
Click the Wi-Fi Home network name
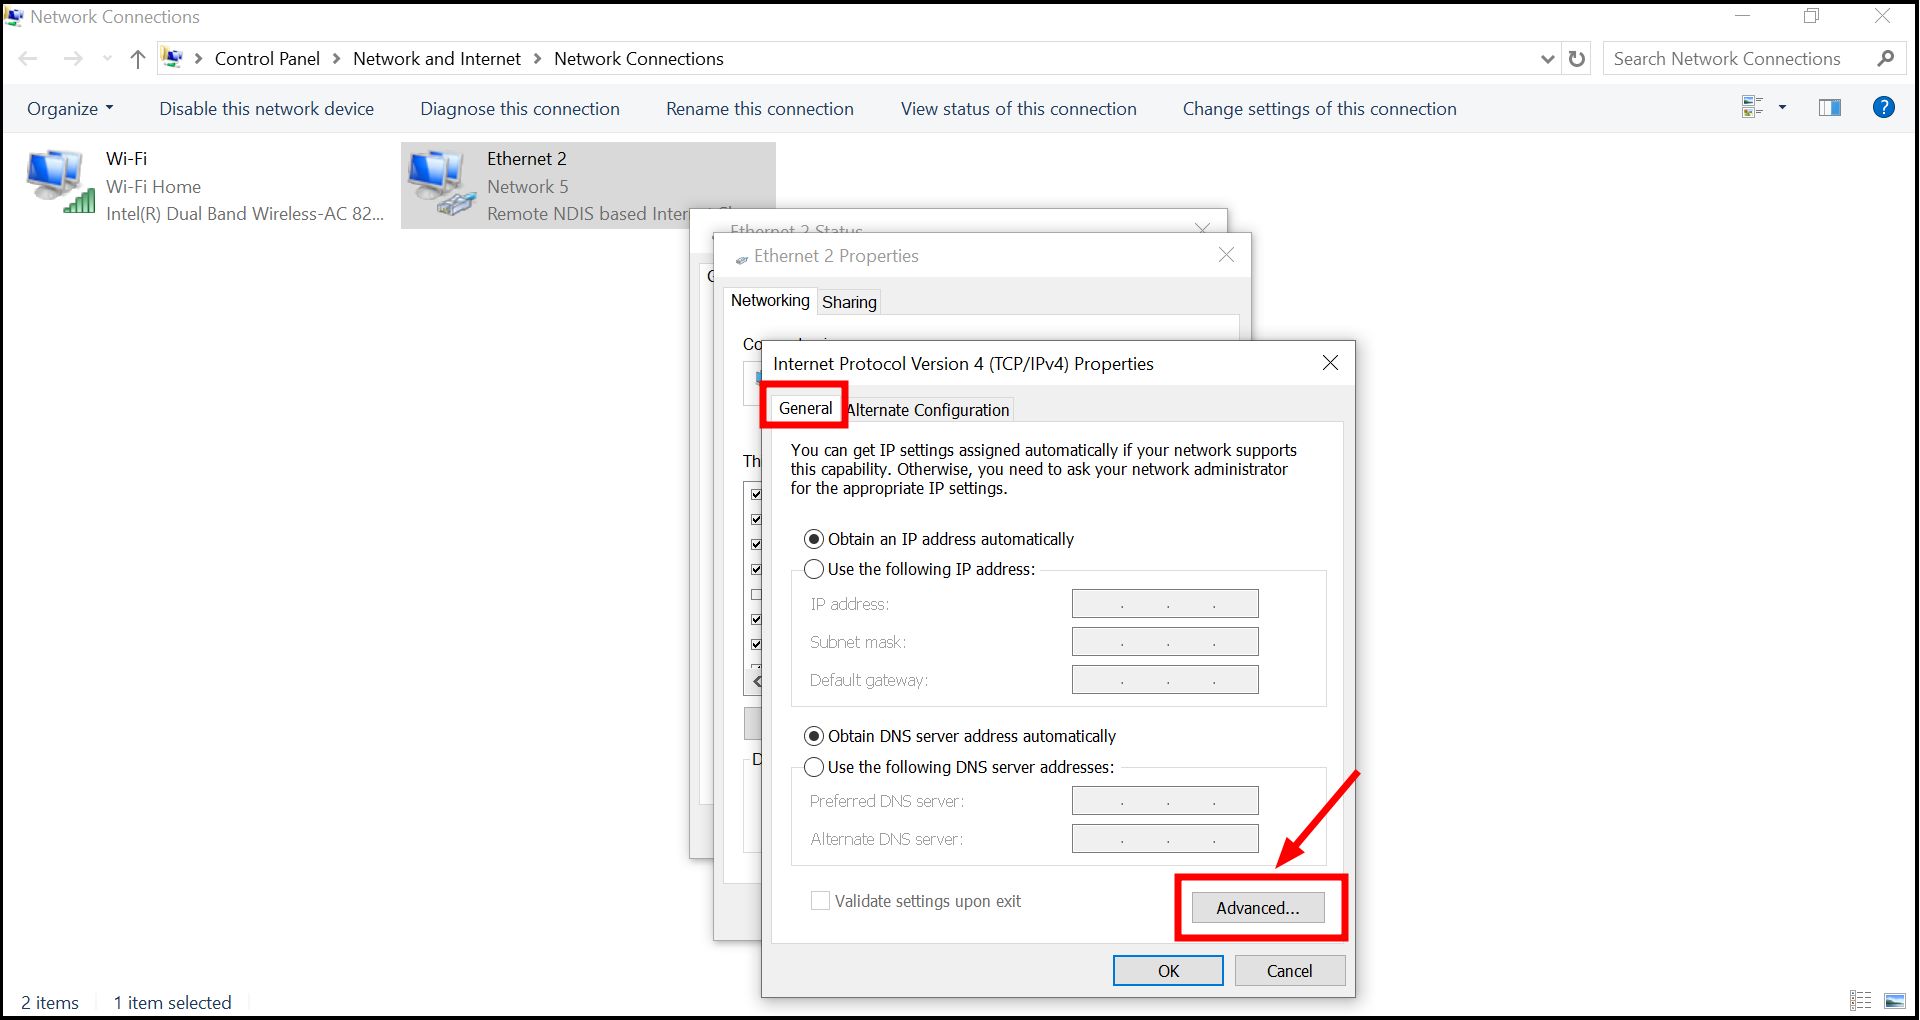pyautogui.click(x=154, y=187)
